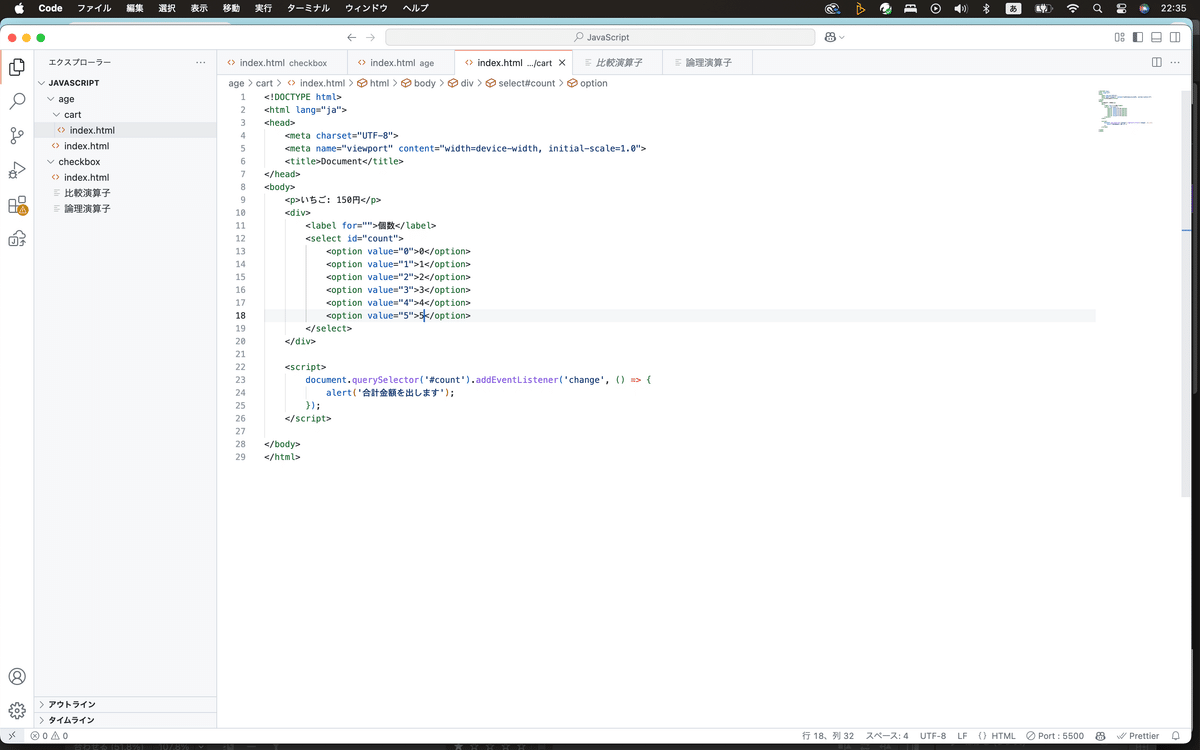This screenshot has height=750, width=1200.
Task: Expand the アウトライン section
Action: coord(72,704)
